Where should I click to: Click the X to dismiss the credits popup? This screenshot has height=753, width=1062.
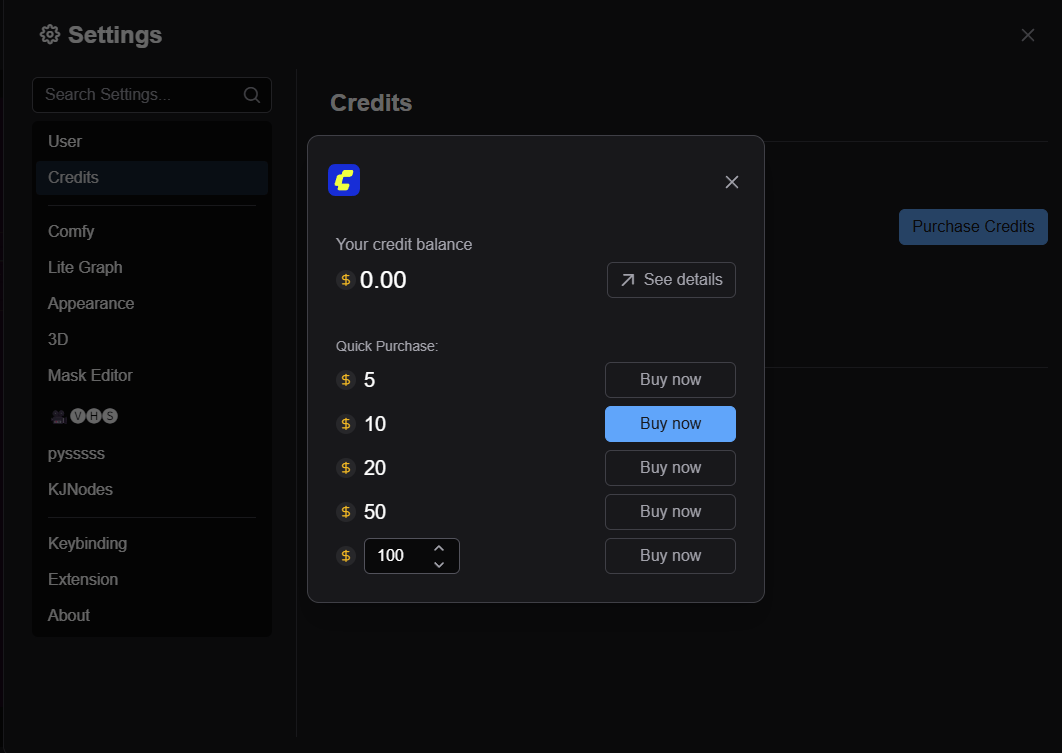pyautogui.click(x=732, y=182)
